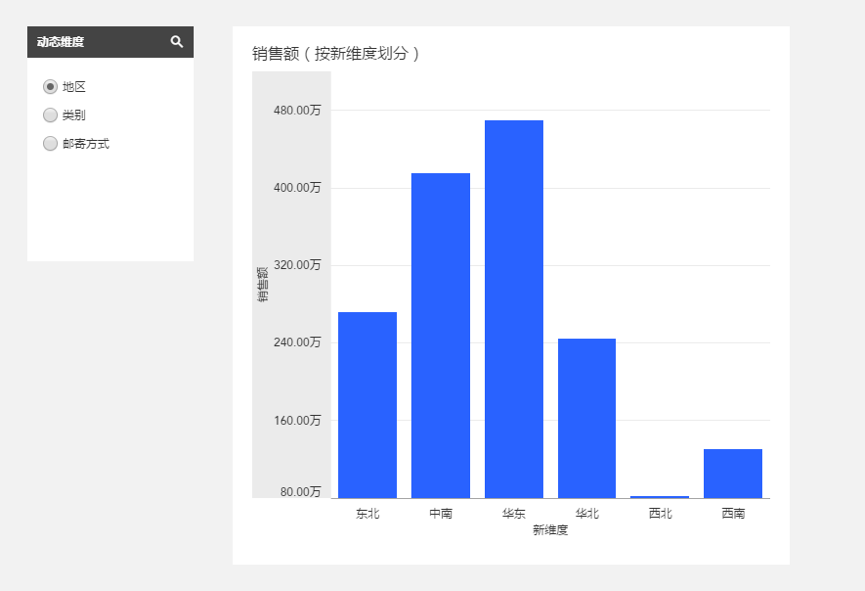This screenshot has width=865, height=591.
Task: Click the 480.00万 y-axis tick label
Action: 297,110
